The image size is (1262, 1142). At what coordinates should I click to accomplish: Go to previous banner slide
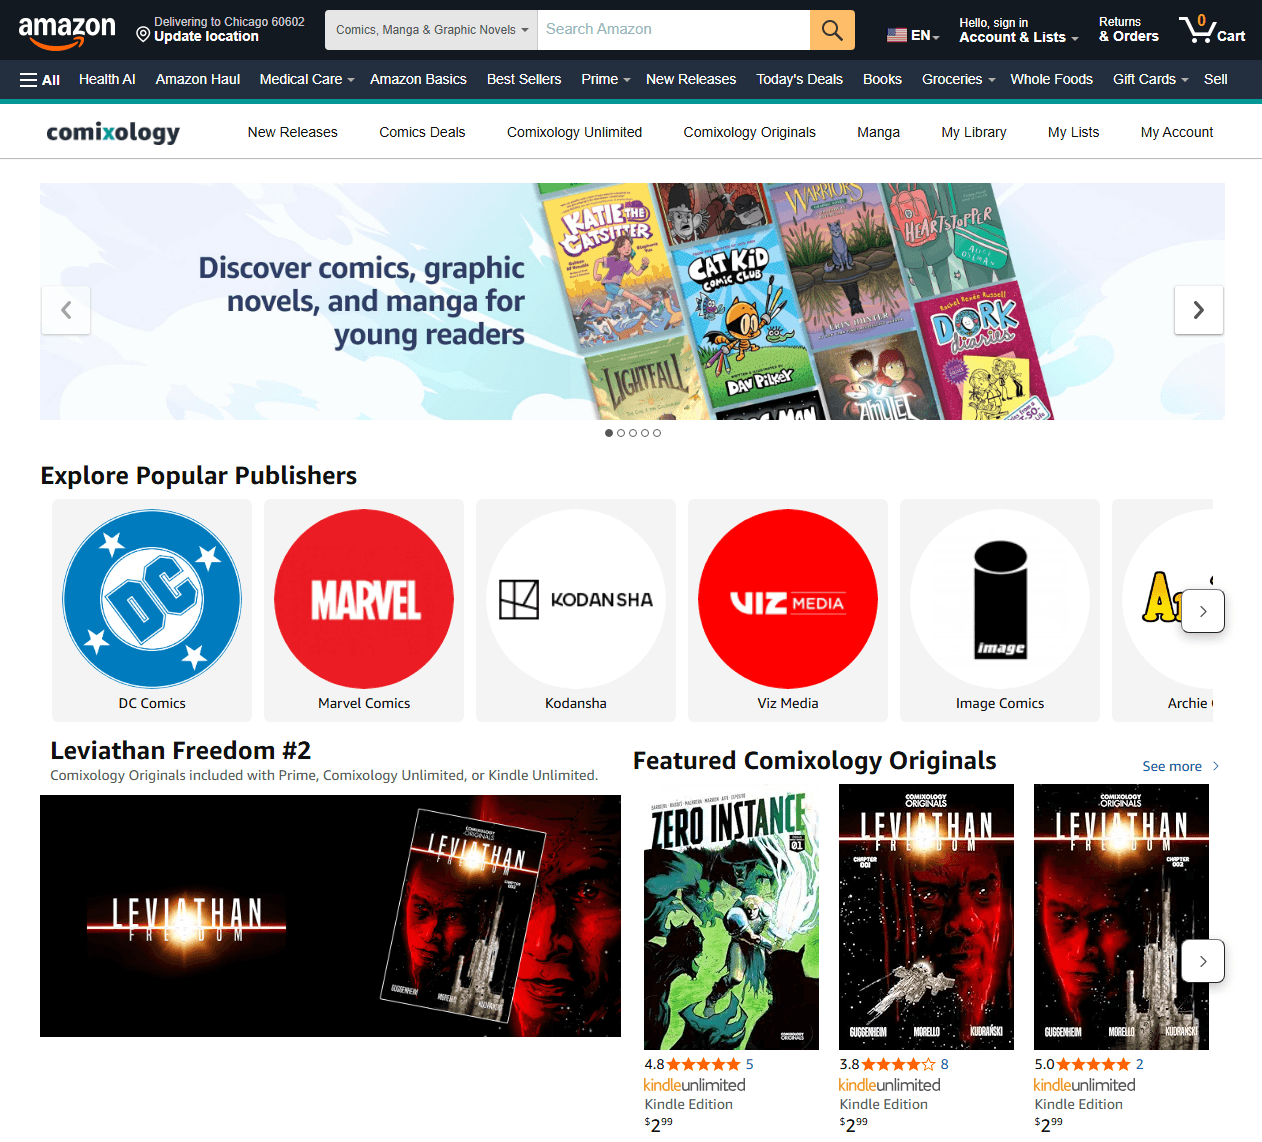[x=66, y=310]
